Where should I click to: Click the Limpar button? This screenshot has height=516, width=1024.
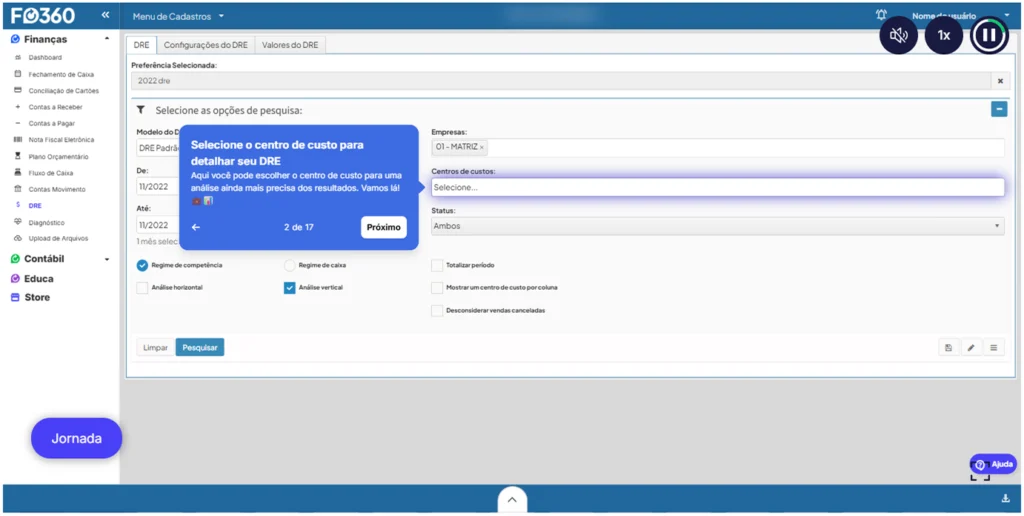point(155,347)
